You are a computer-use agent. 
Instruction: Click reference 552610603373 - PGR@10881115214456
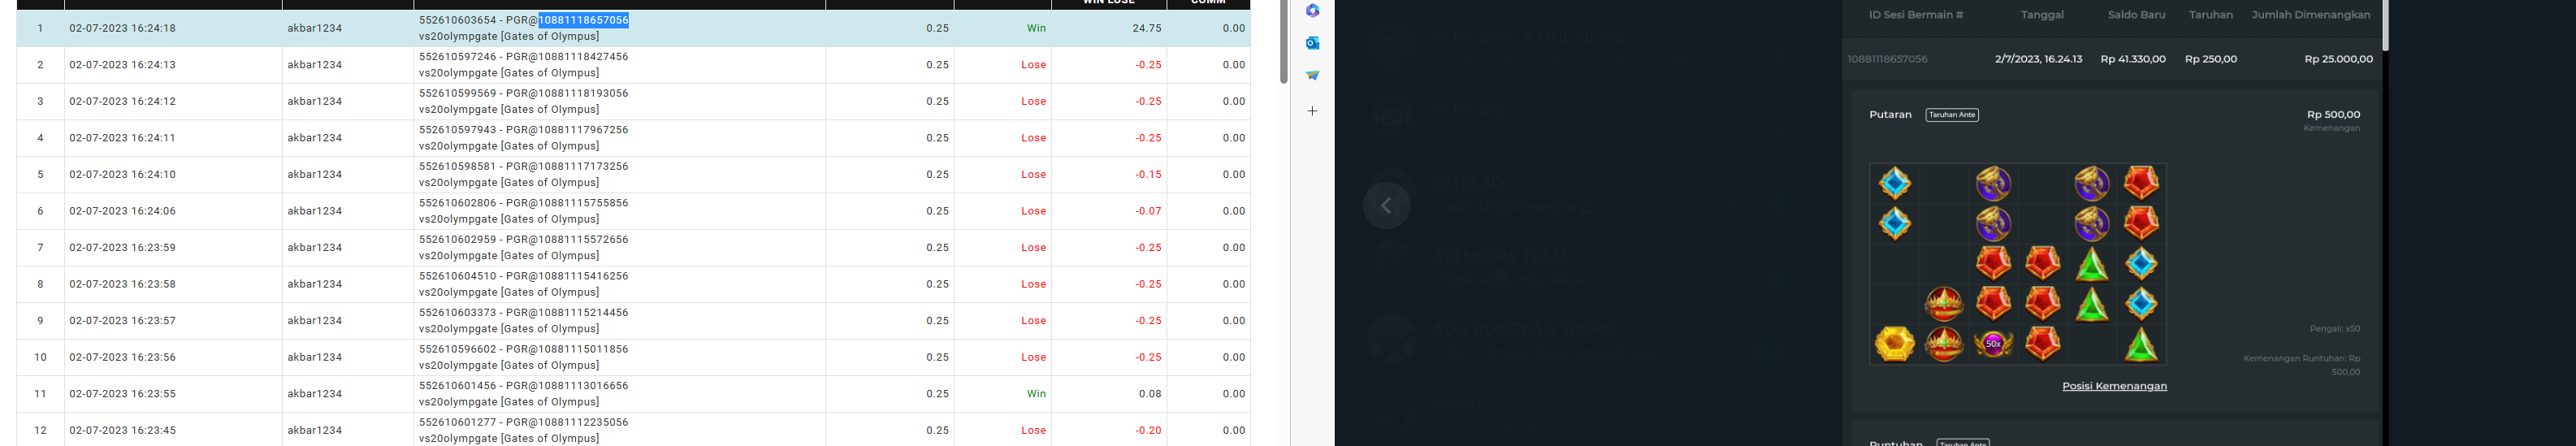coord(523,312)
